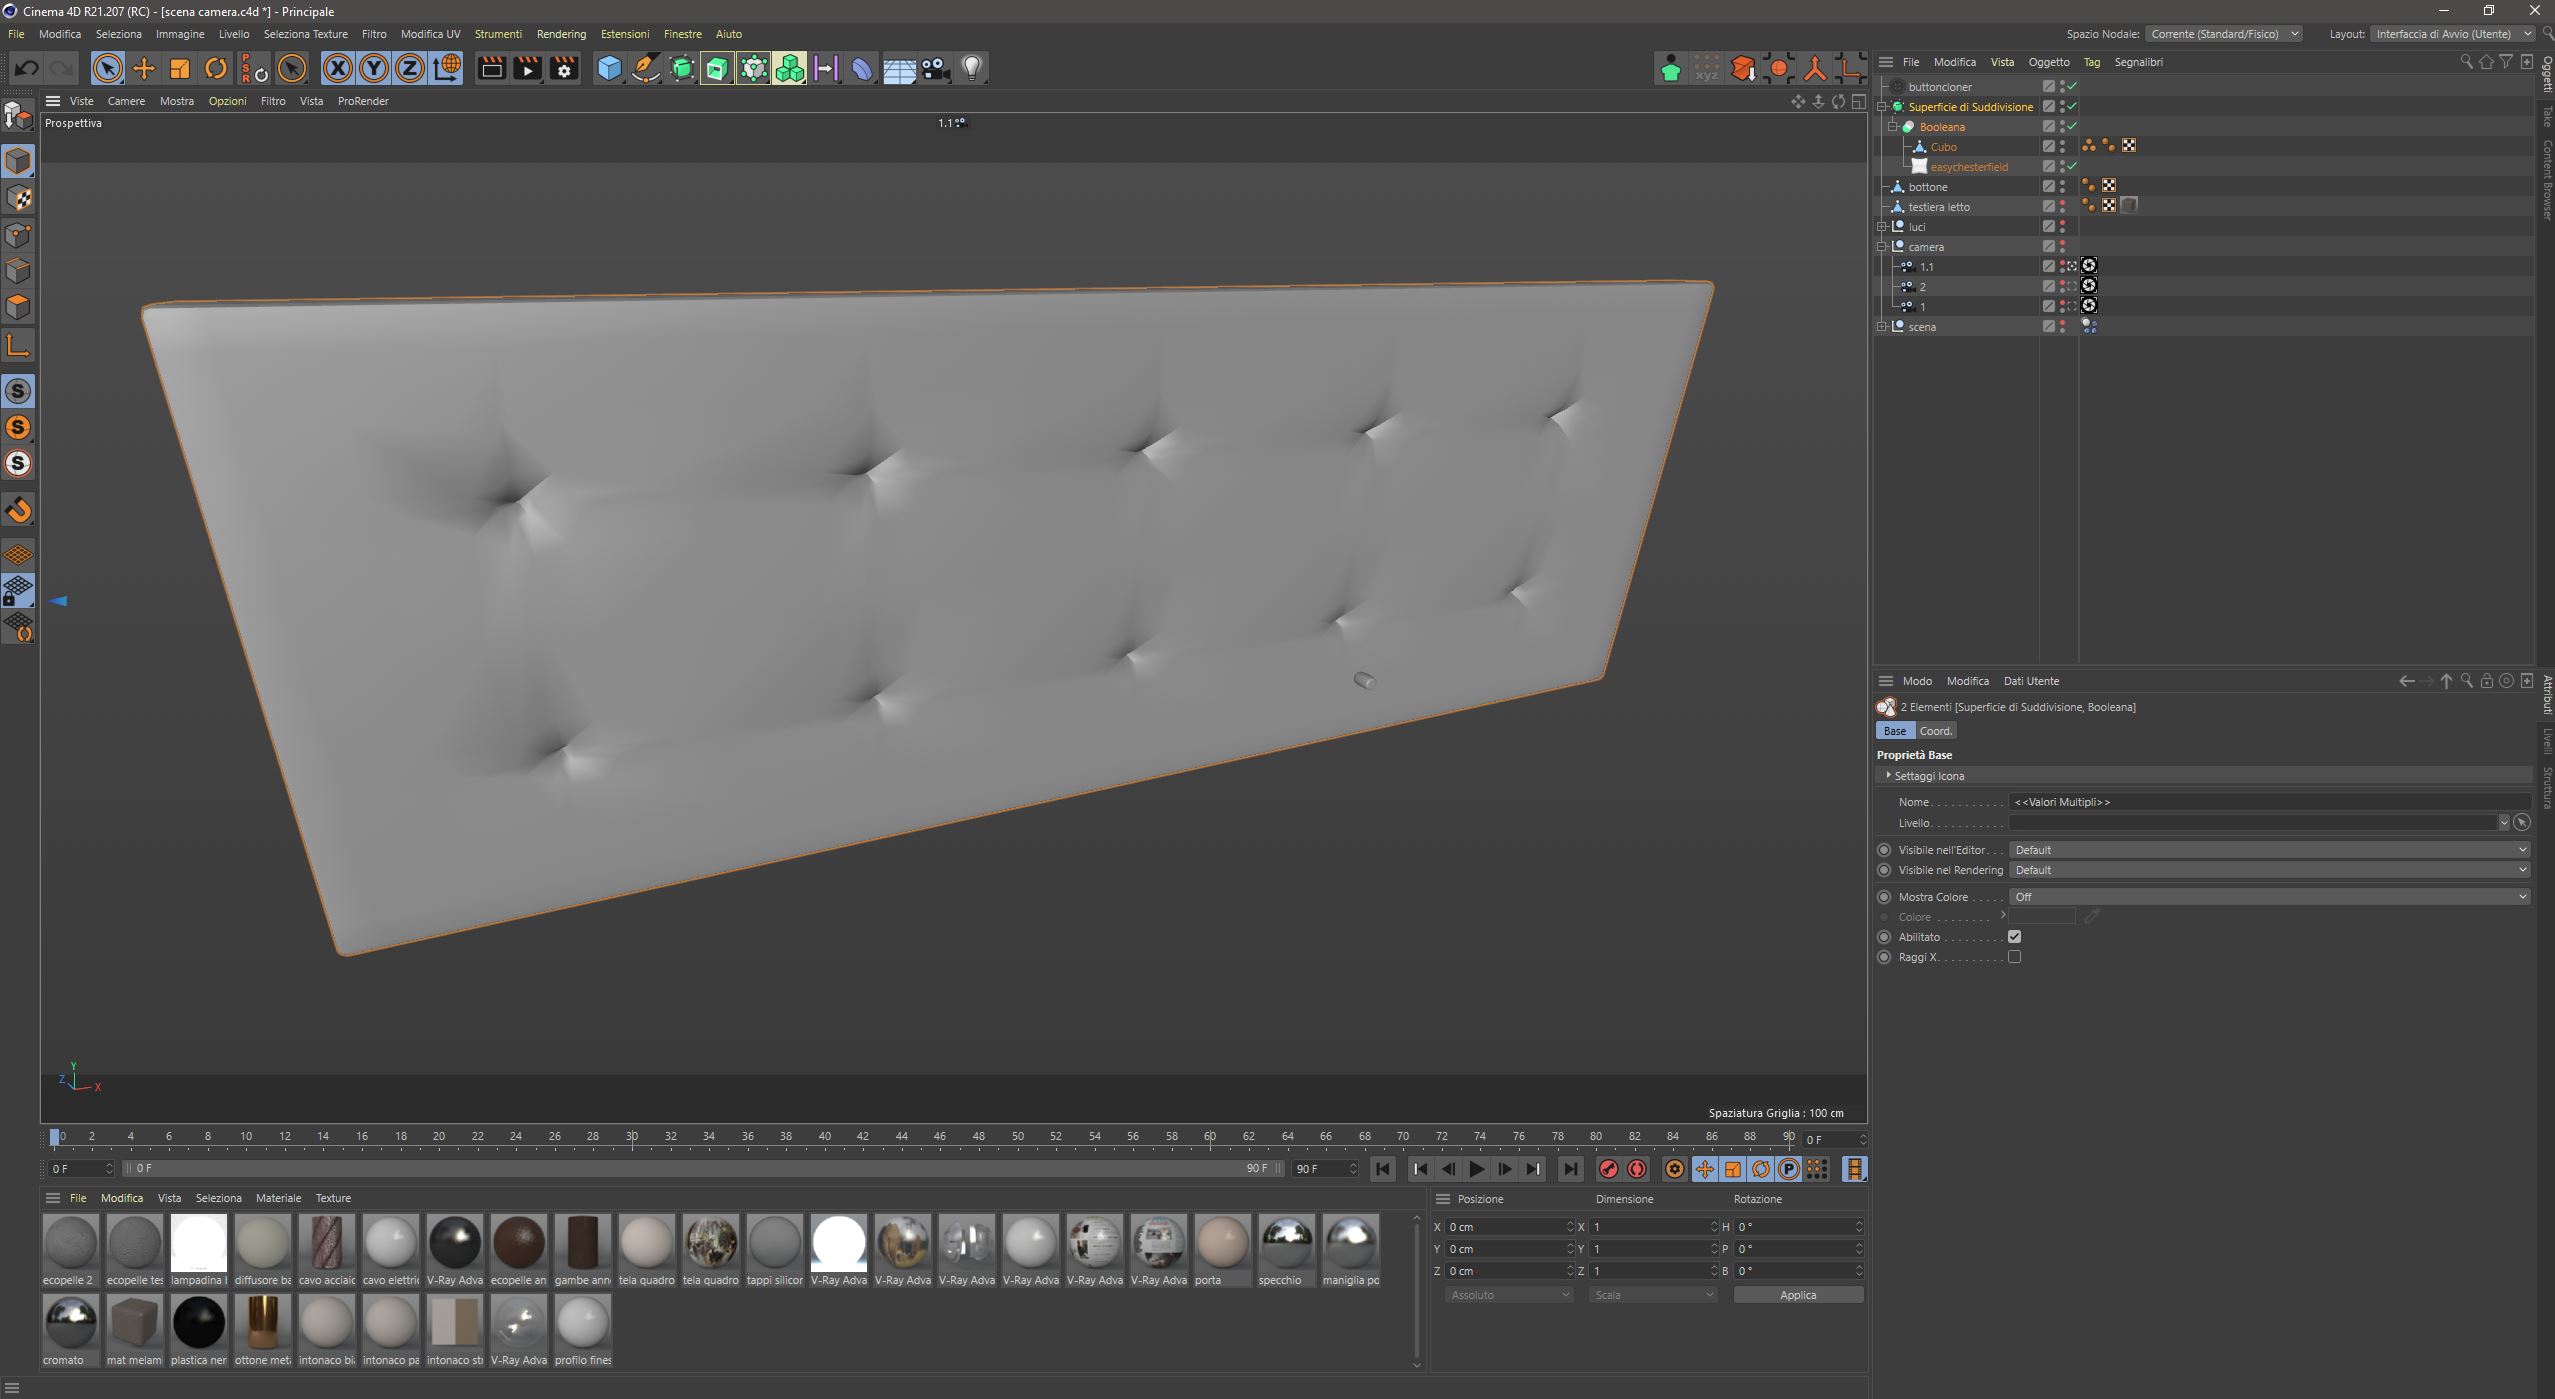Select the Move tool
2555x1399 pixels.
tap(144, 68)
